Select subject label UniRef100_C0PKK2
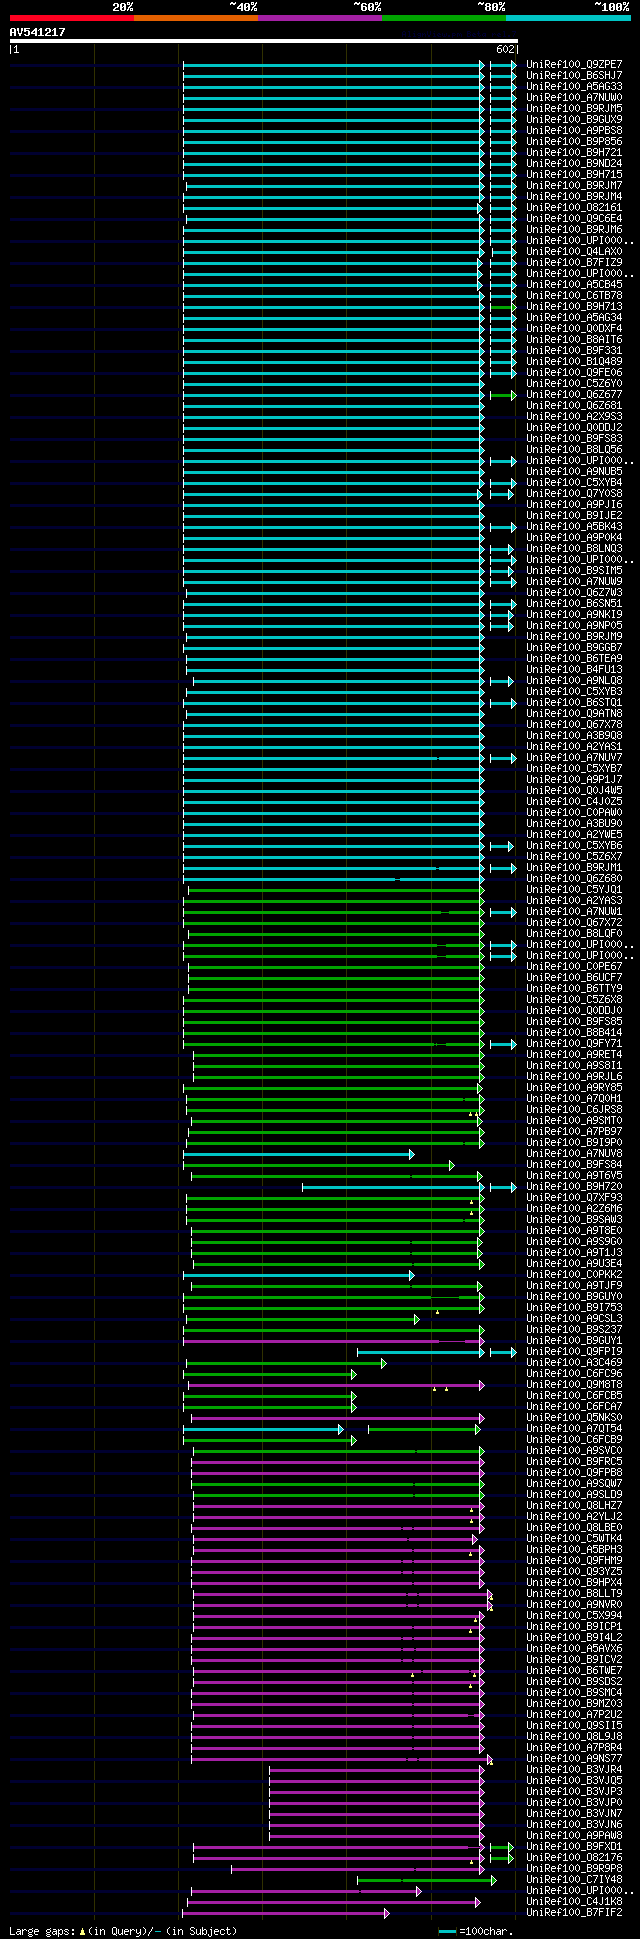Viewport: 640px width, 1939px height. coord(574,1274)
